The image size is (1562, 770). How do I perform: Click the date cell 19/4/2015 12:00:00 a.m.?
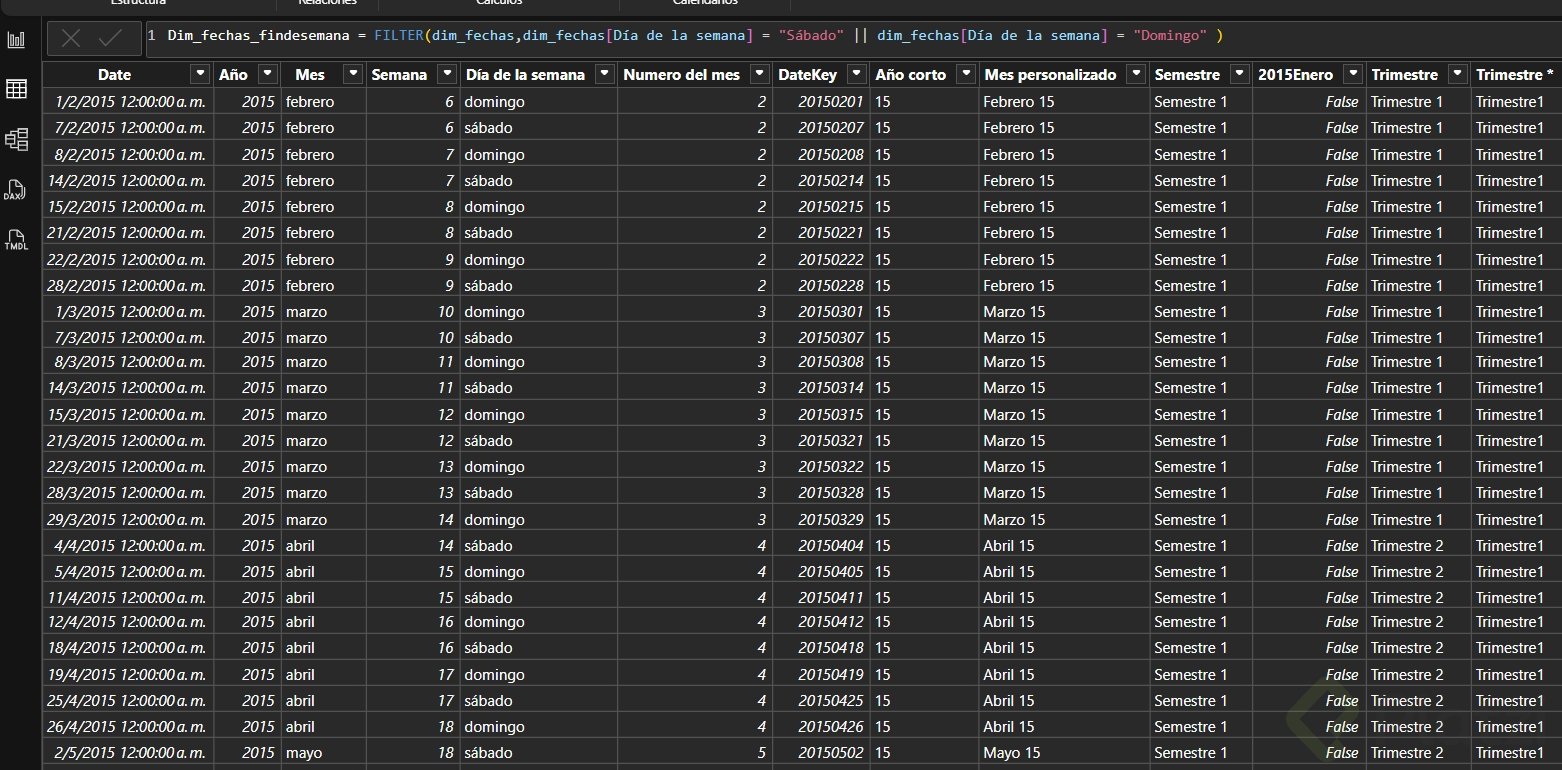point(127,674)
